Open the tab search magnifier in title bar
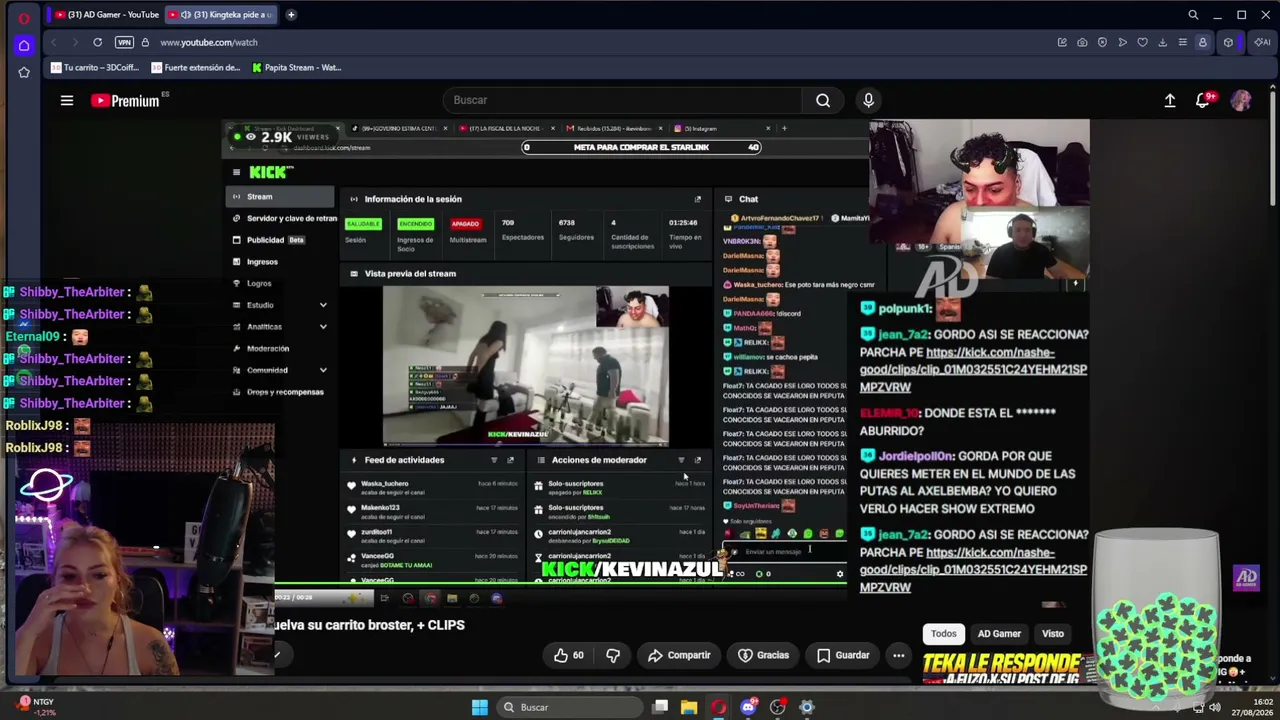This screenshot has width=1280, height=720. click(x=1193, y=15)
